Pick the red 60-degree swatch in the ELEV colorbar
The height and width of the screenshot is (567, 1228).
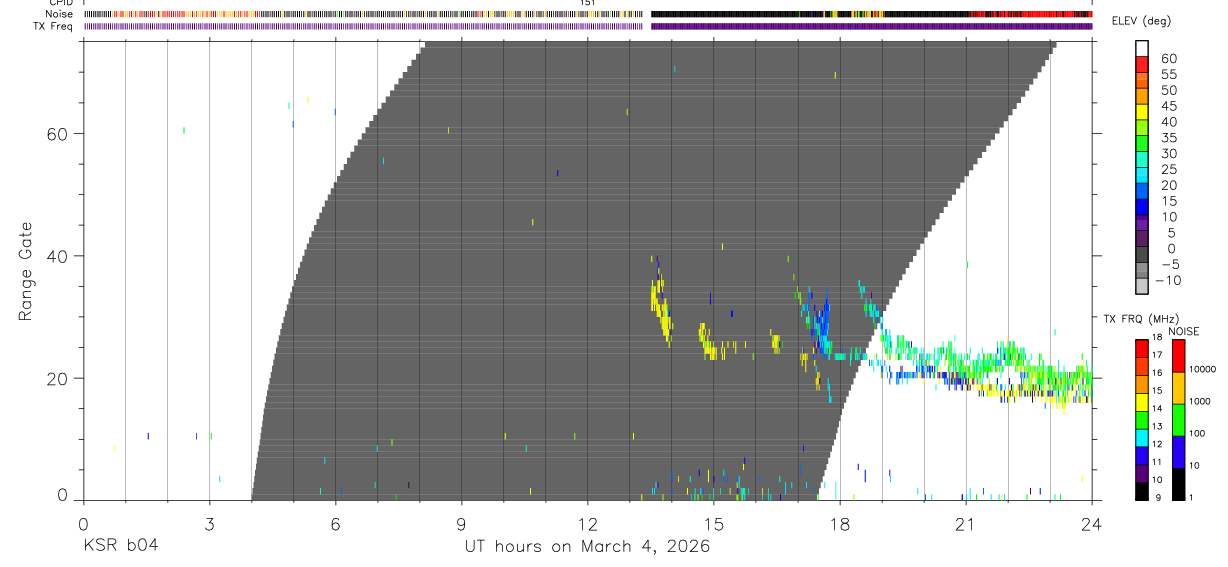point(1142,64)
